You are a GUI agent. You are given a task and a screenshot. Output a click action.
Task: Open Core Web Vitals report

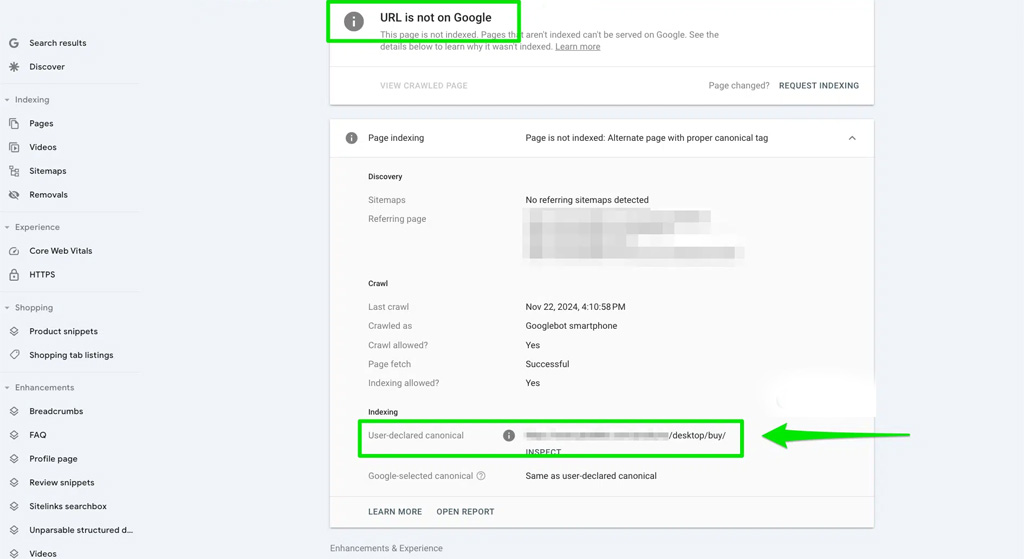(x=61, y=251)
